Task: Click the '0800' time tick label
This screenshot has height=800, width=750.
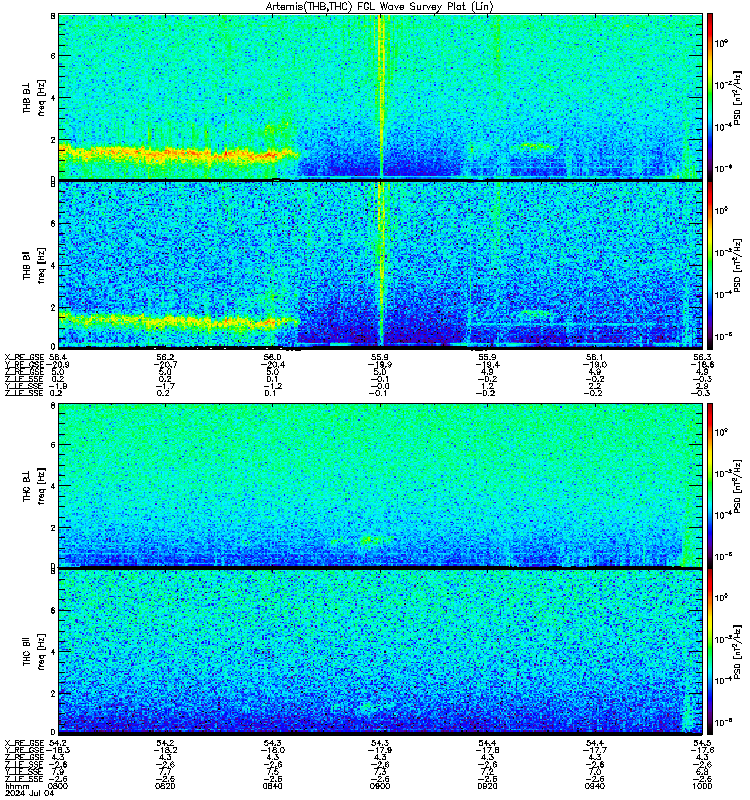Action: coord(58,786)
